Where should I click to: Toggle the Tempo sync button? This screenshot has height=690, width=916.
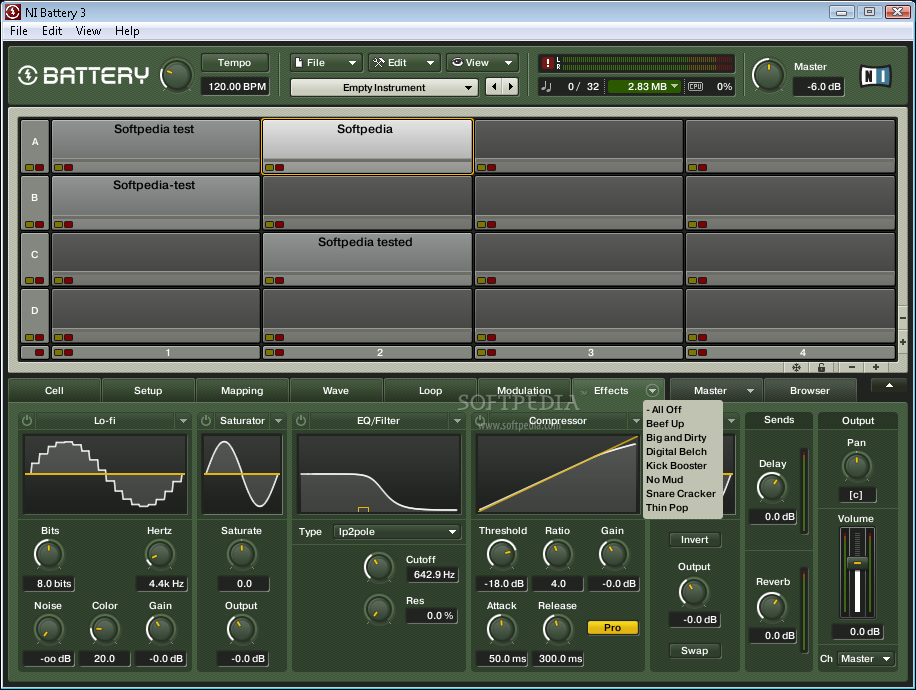click(x=234, y=63)
